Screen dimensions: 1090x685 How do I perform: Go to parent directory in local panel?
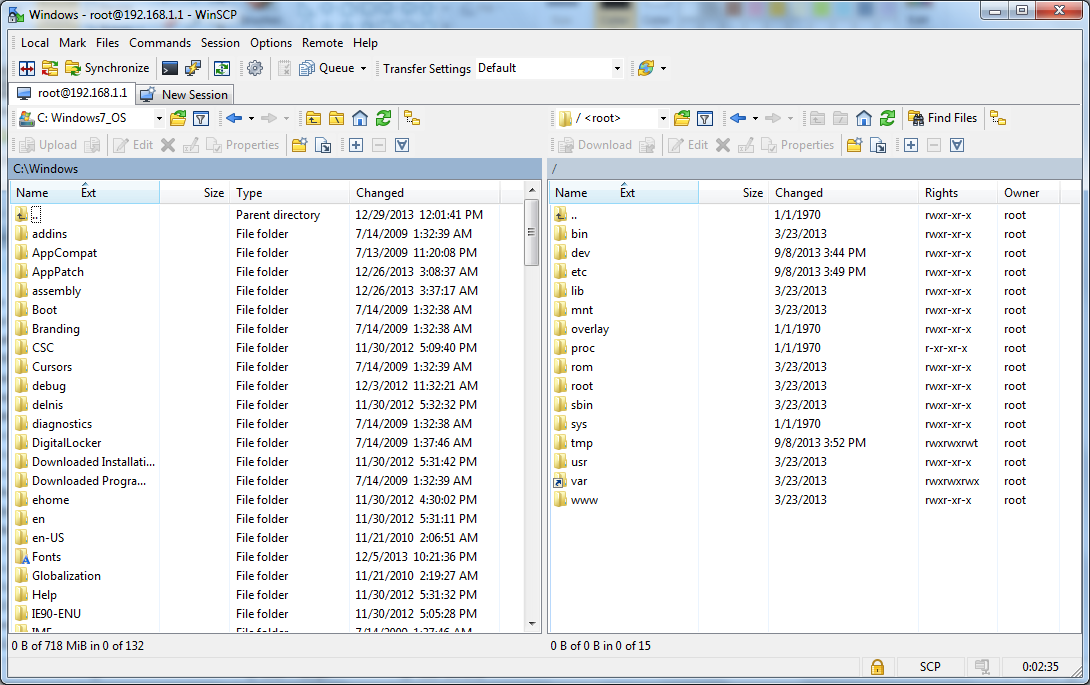(314, 118)
